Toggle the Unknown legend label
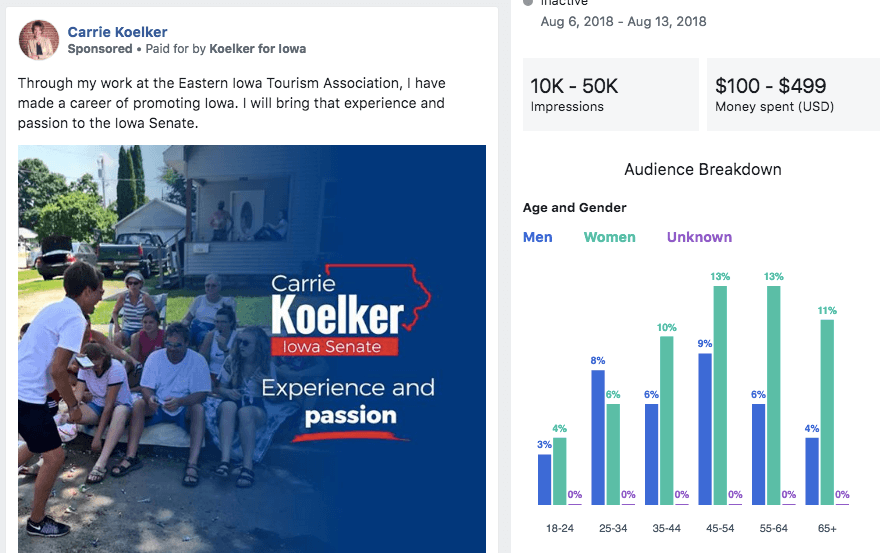Viewport: 880px width, 553px height. [x=699, y=237]
